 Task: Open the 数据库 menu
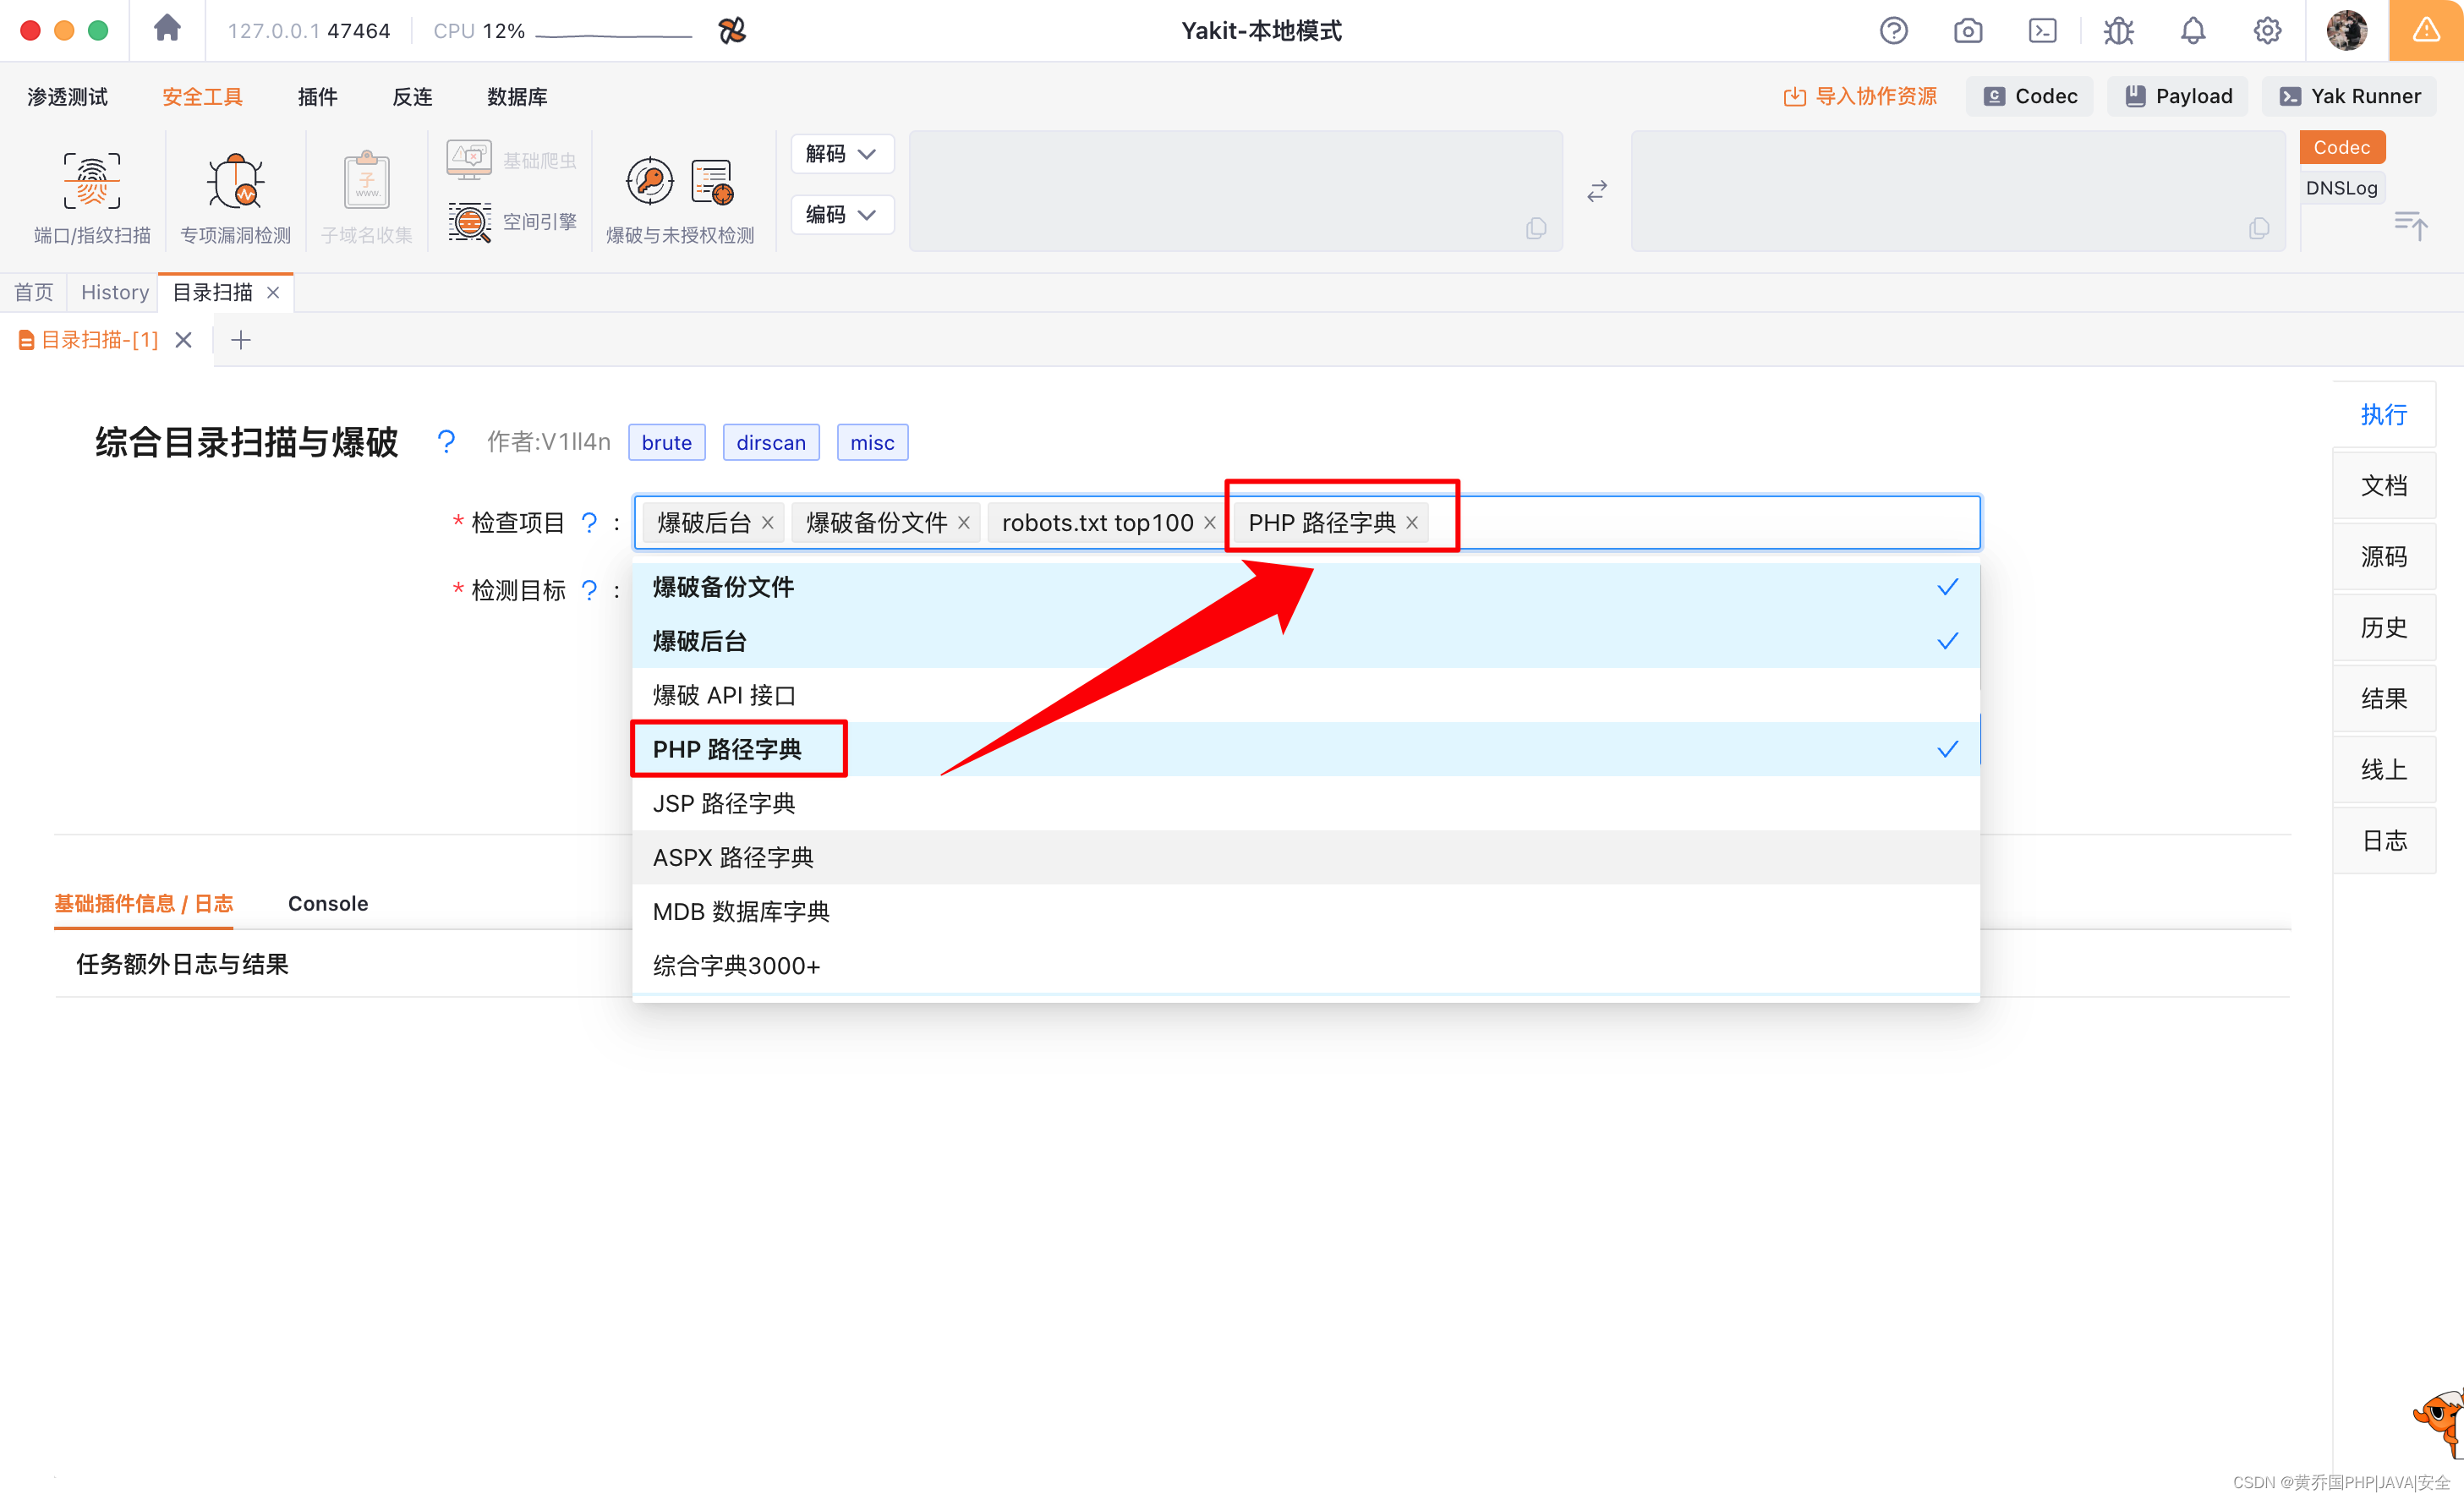pyautogui.click(x=517, y=96)
